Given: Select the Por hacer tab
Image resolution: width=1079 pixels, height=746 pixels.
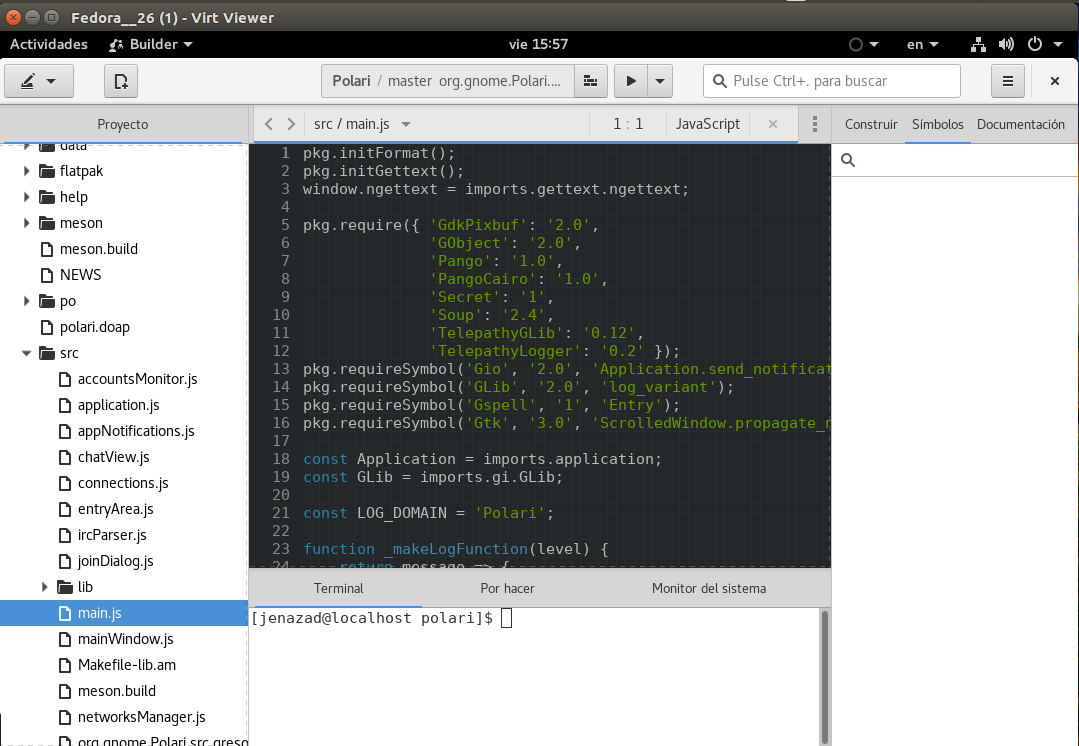Looking at the screenshot, I should [507, 588].
